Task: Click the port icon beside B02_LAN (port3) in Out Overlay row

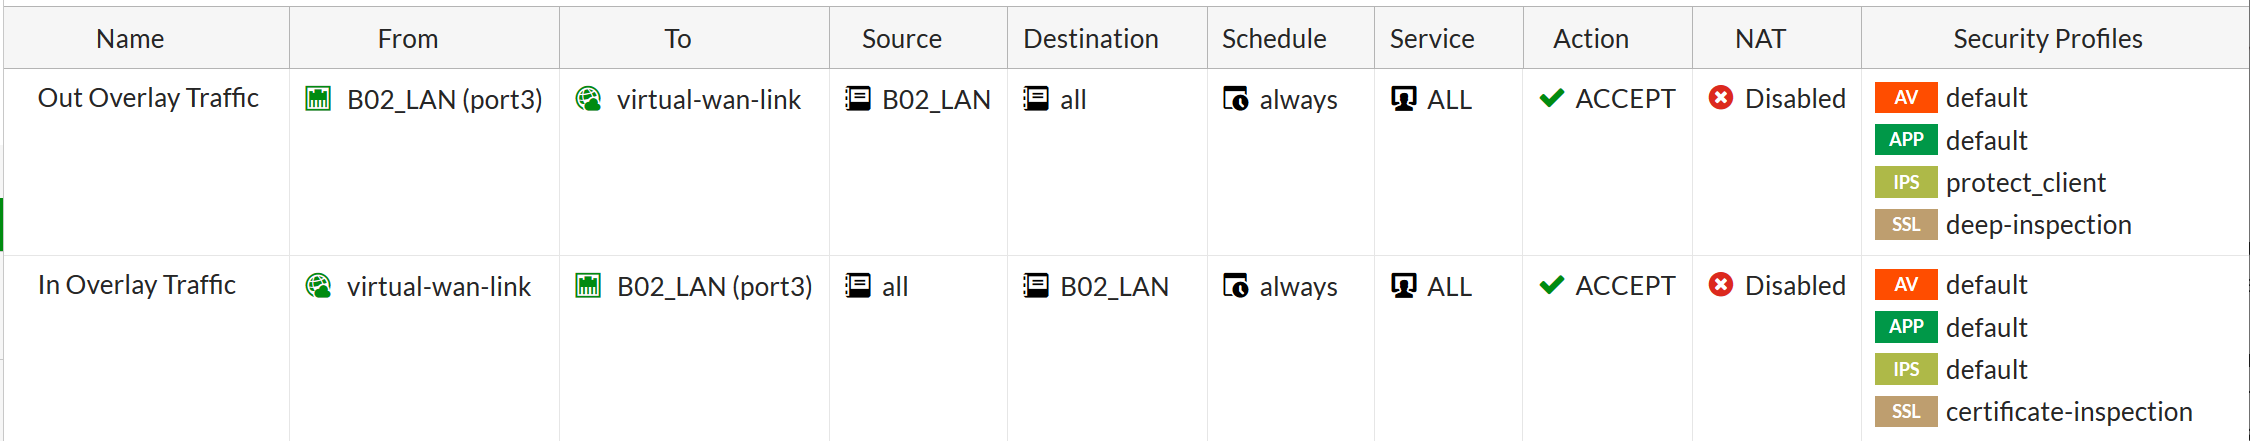Action: pyautogui.click(x=318, y=98)
